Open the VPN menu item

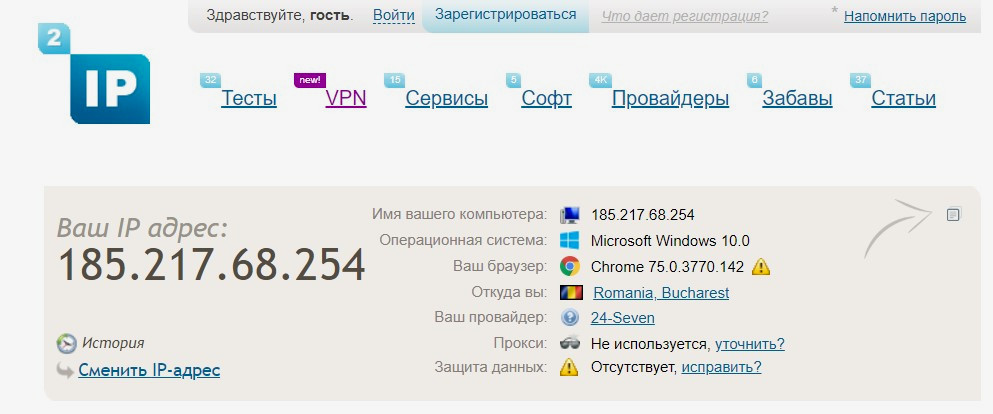pyautogui.click(x=346, y=99)
